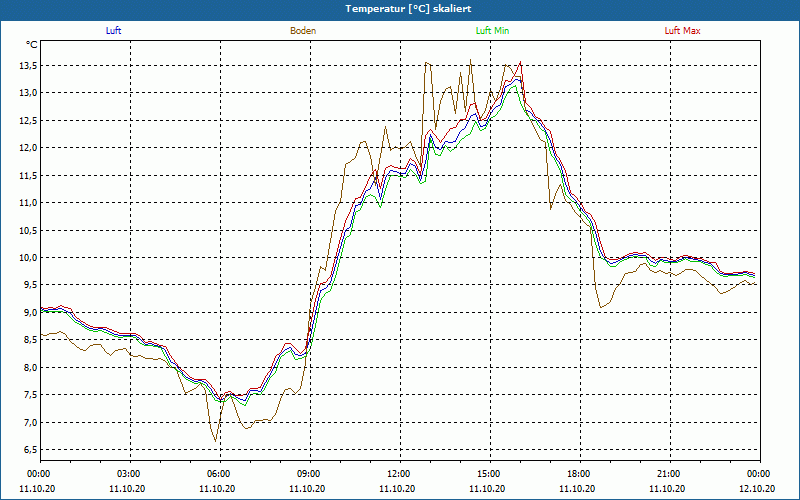
Task: Click the "Luft" legend label
Action: (x=113, y=31)
